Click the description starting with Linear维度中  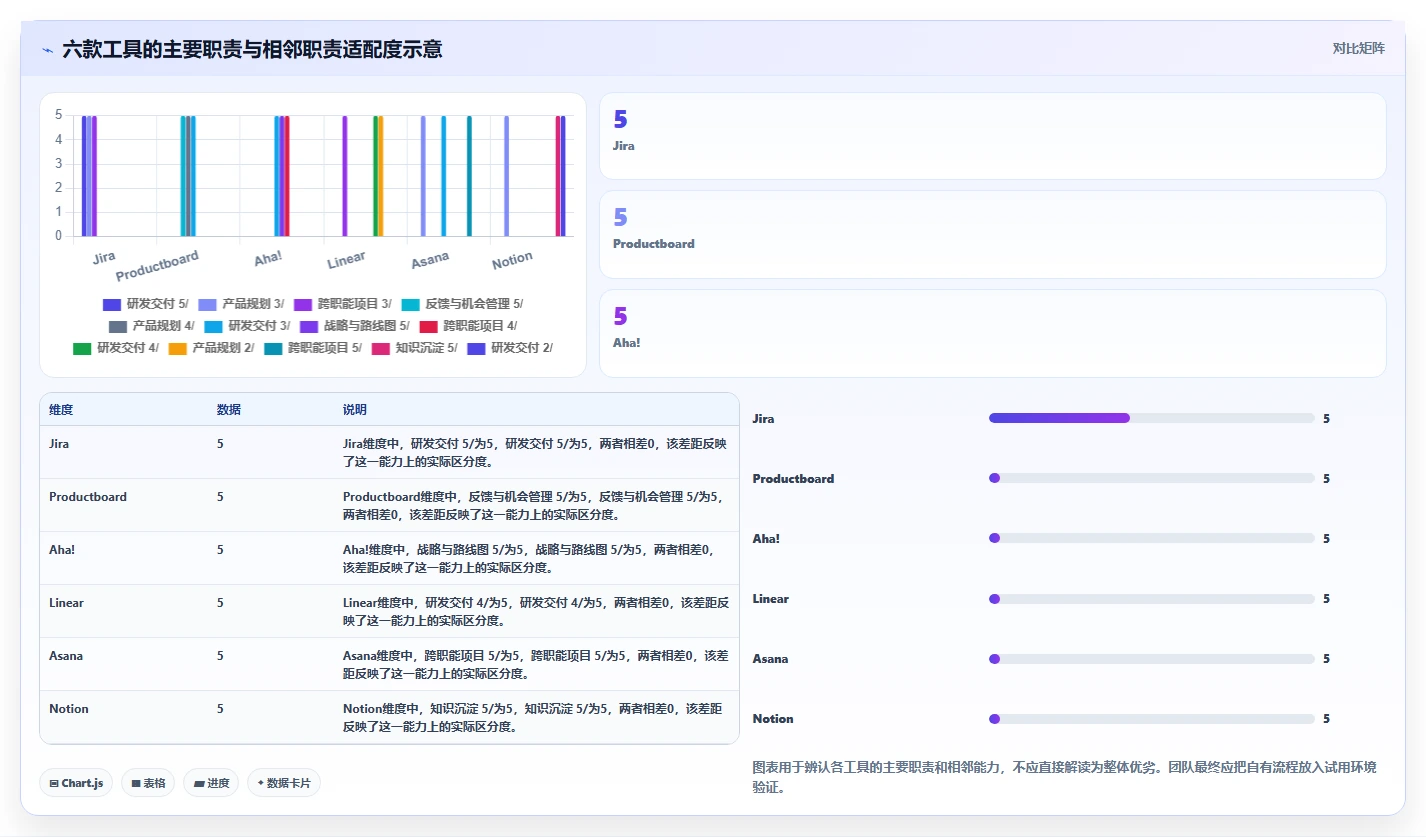tap(536, 611)
